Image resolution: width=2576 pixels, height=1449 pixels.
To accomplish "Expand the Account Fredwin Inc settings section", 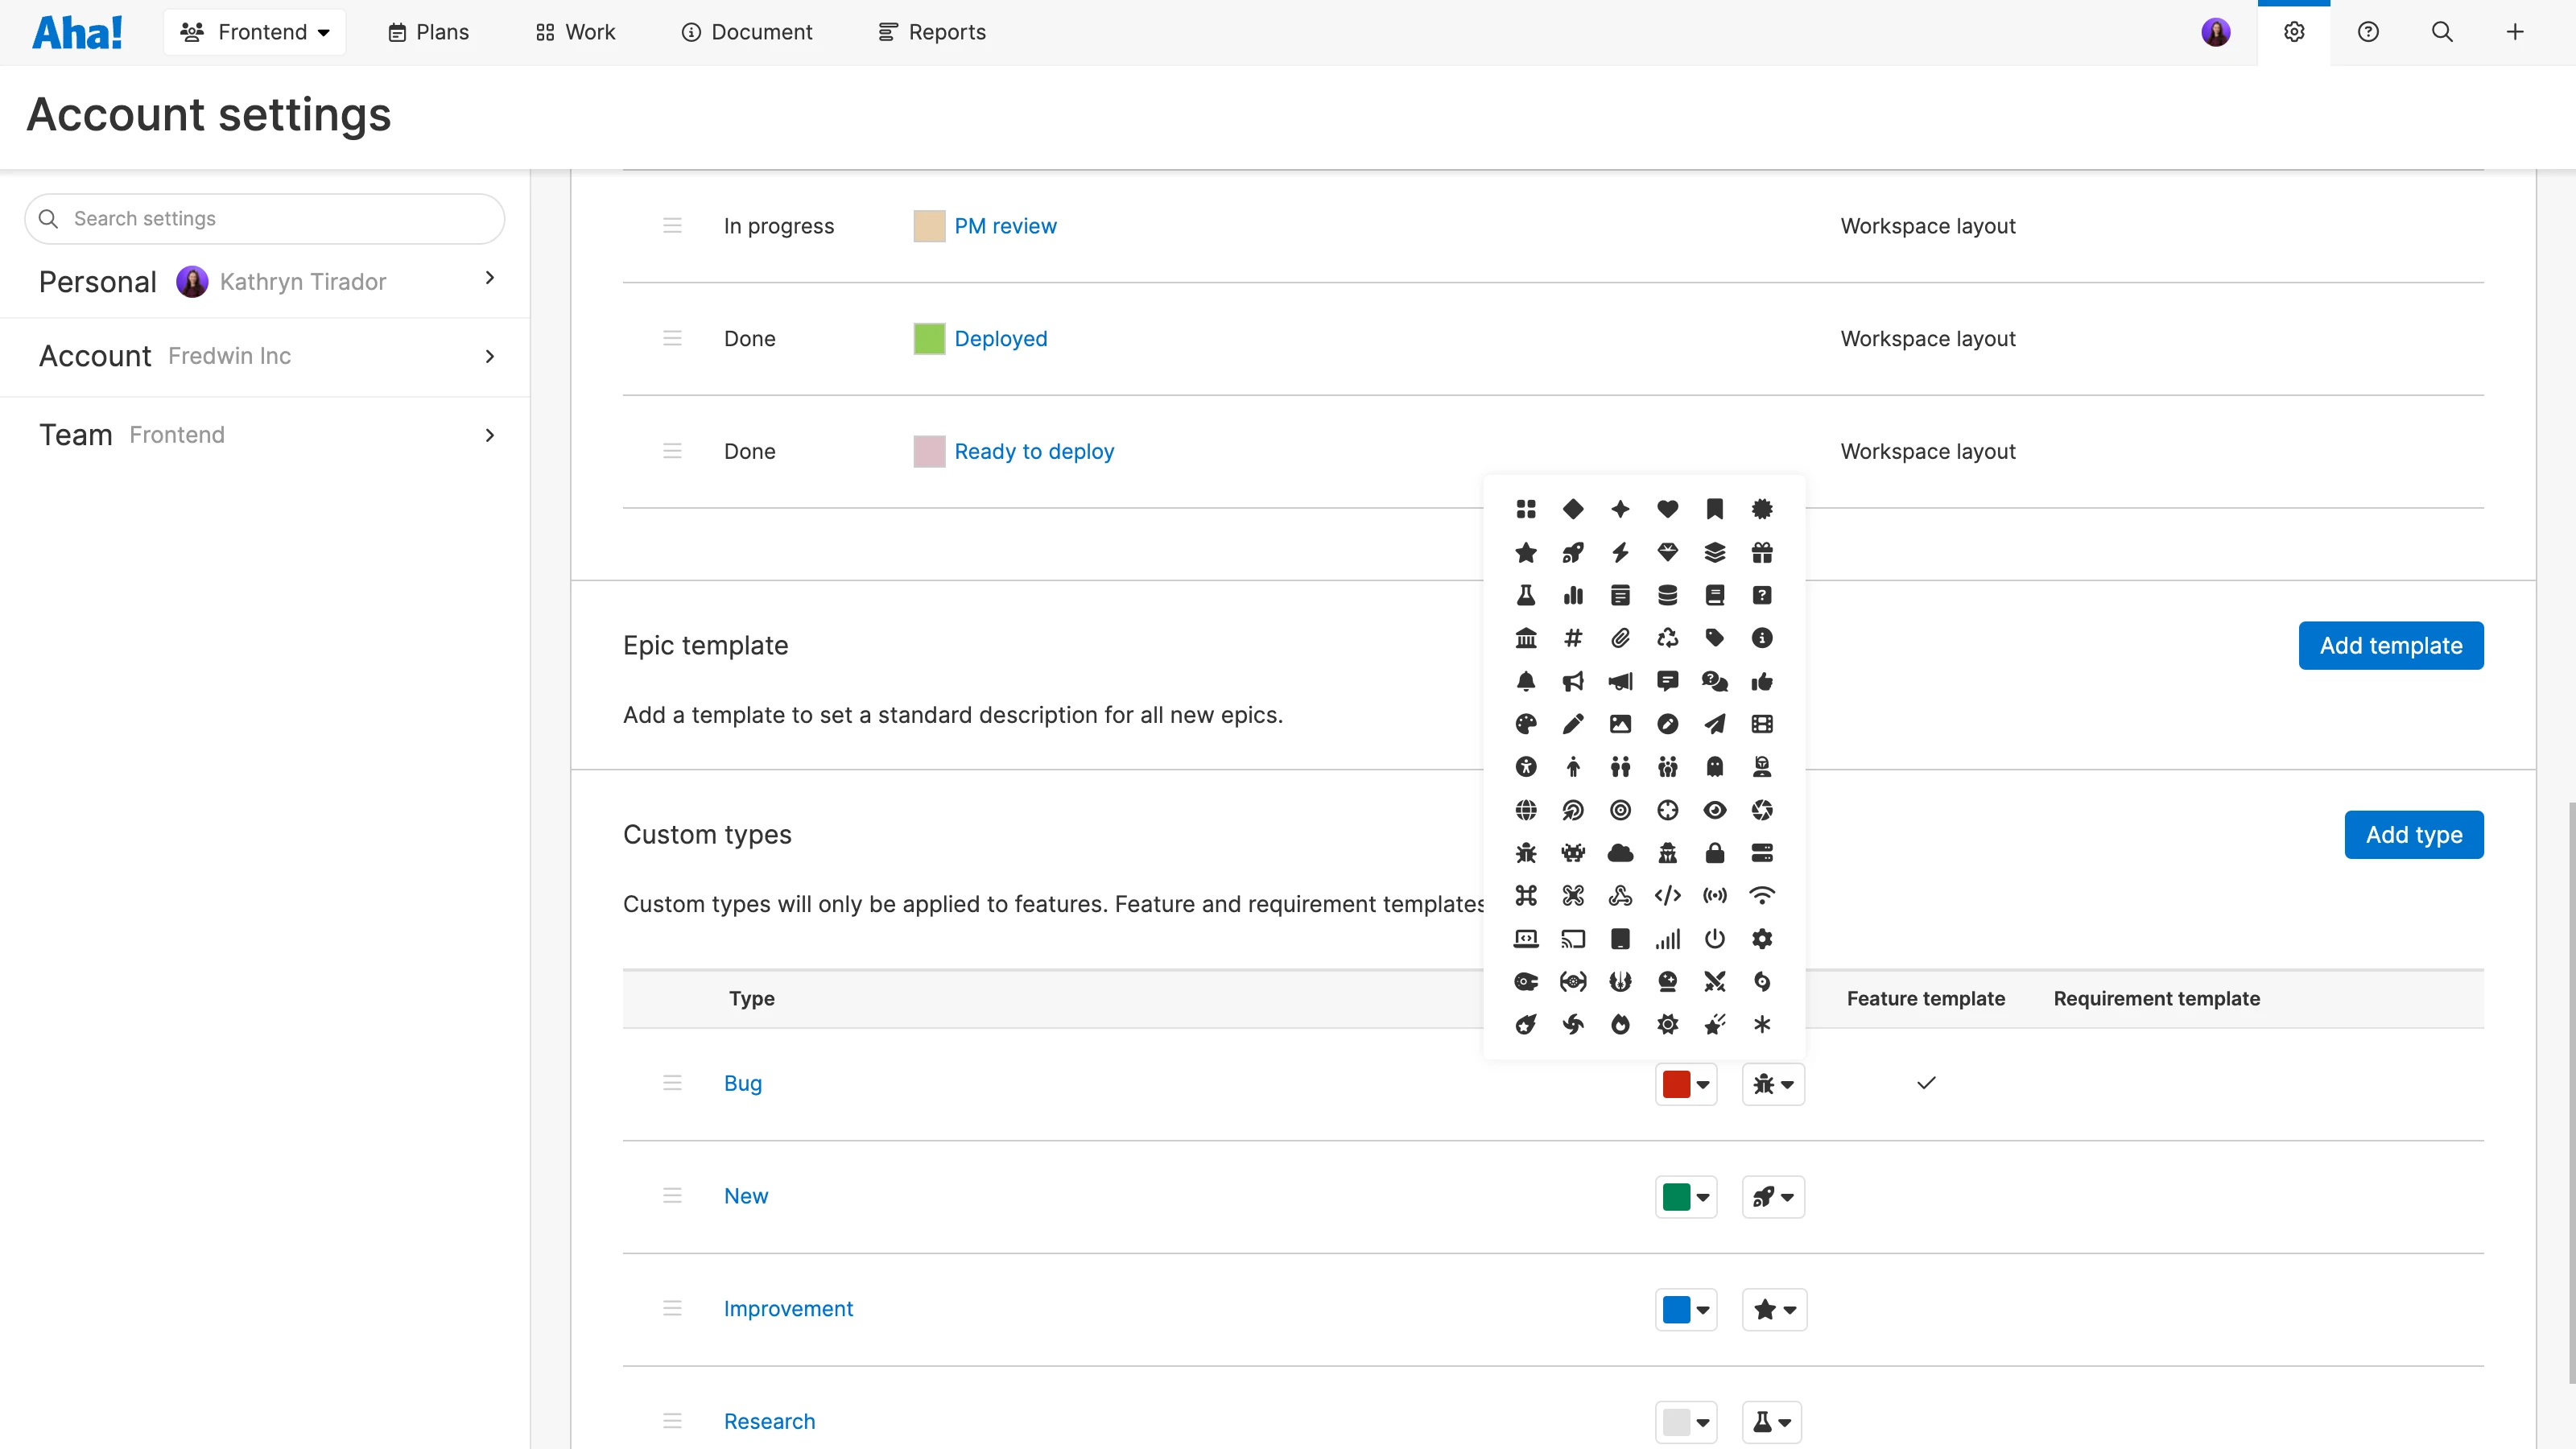I will point(265,357).
